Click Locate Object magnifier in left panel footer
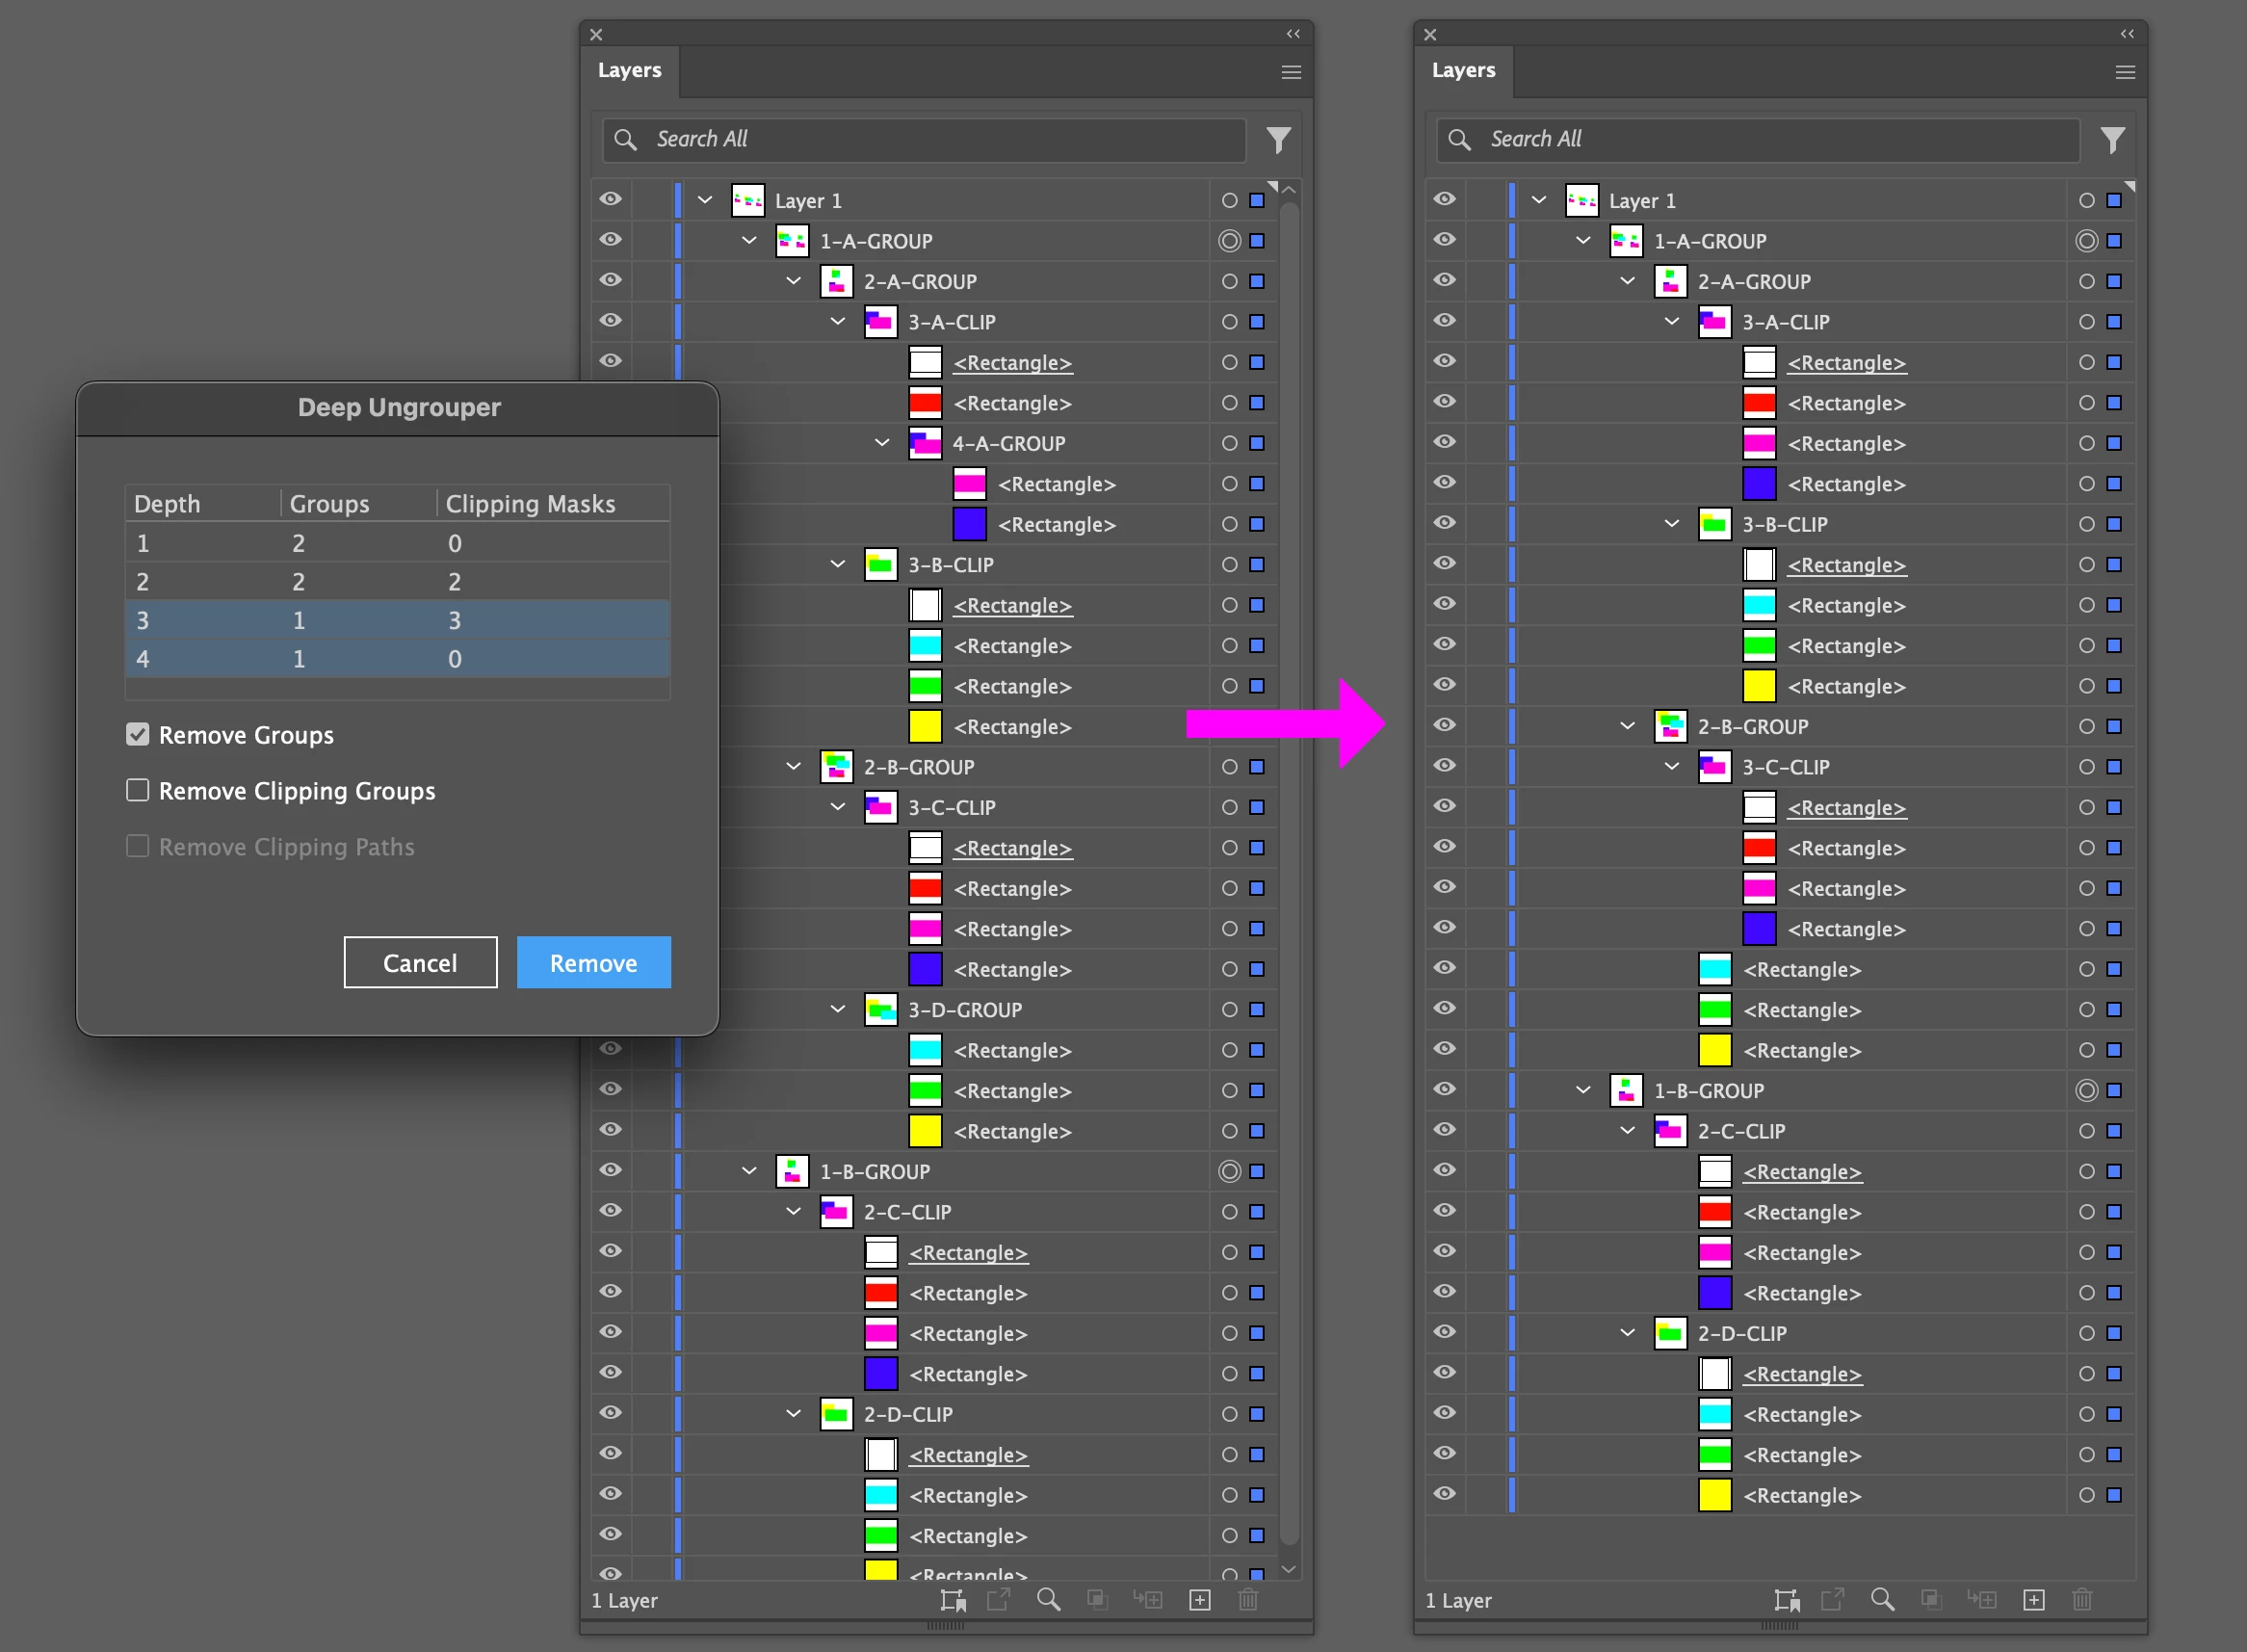 coord(1048,1600)
